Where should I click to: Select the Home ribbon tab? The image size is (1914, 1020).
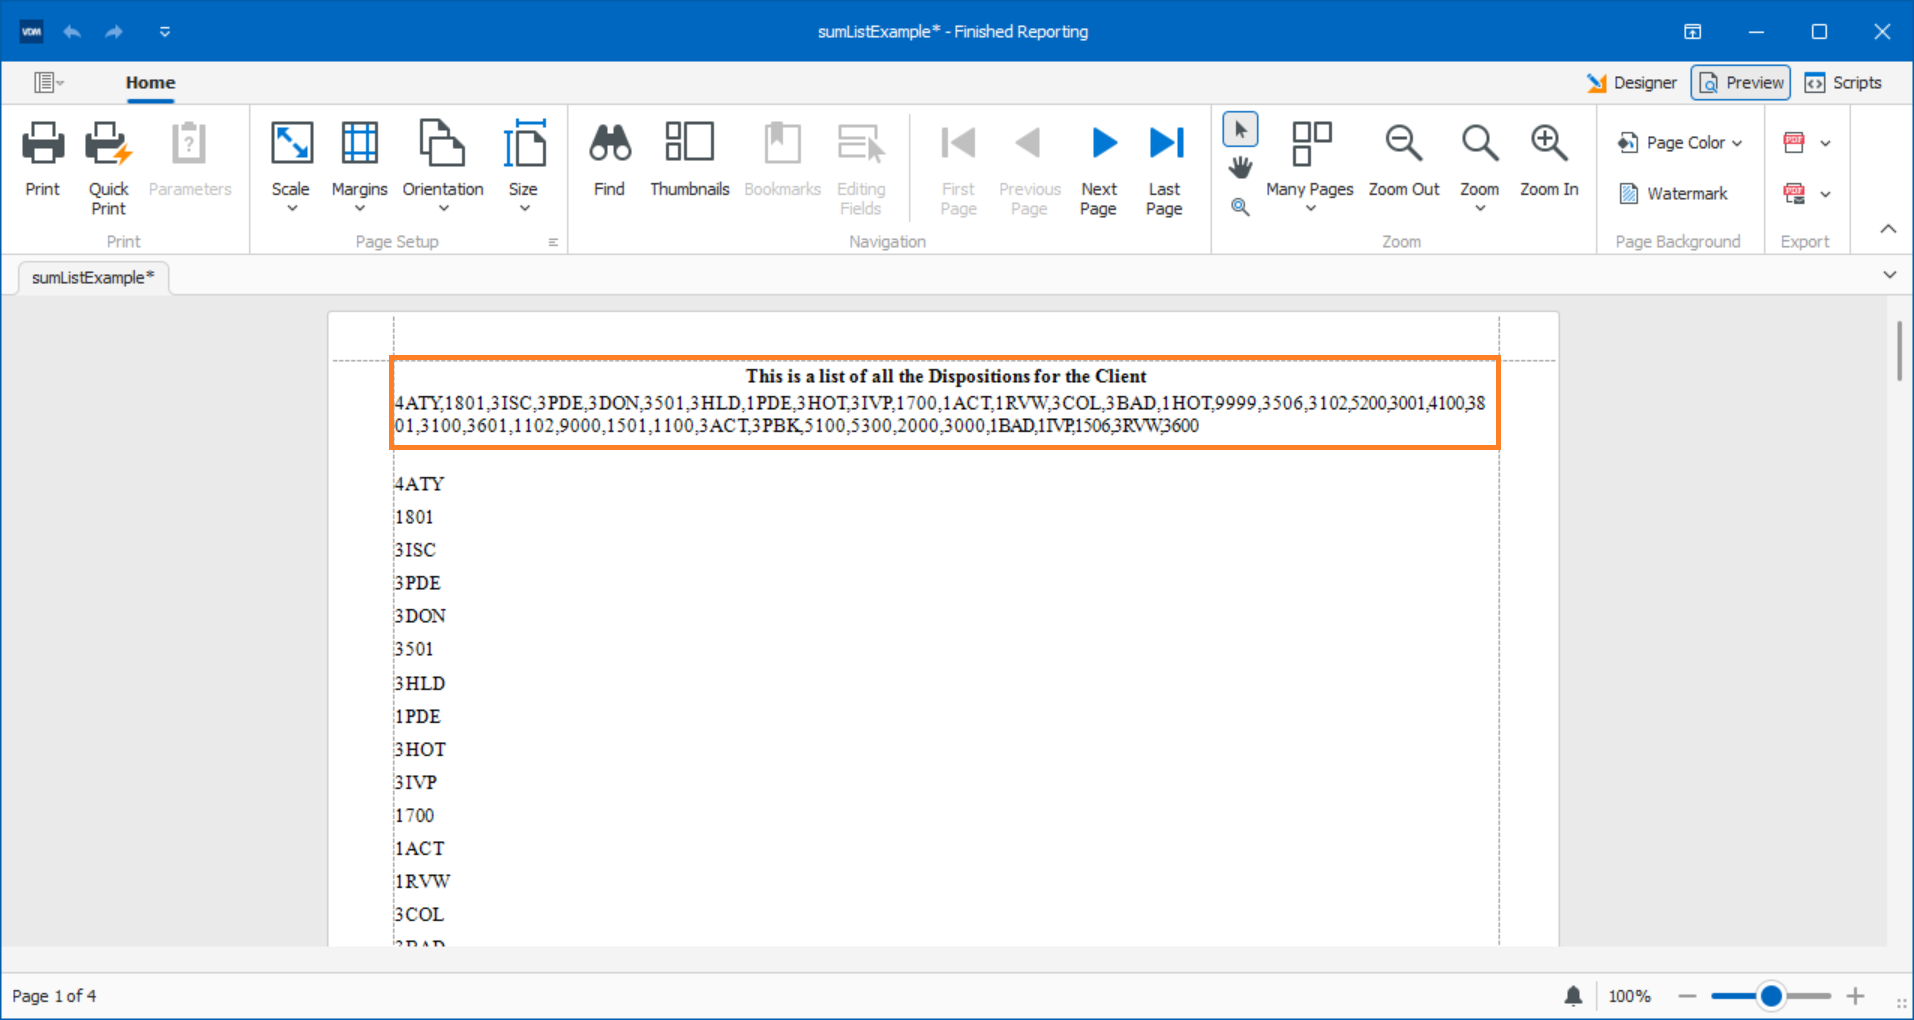pos(150,83)
